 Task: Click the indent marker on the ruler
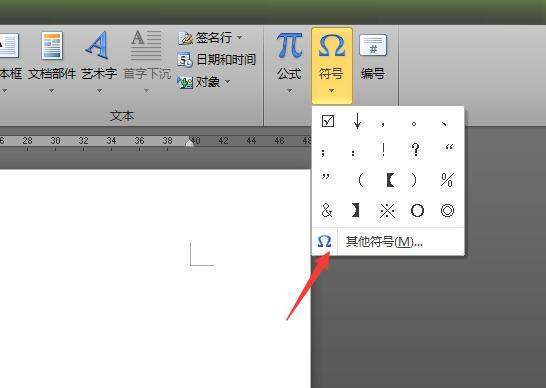189,143
